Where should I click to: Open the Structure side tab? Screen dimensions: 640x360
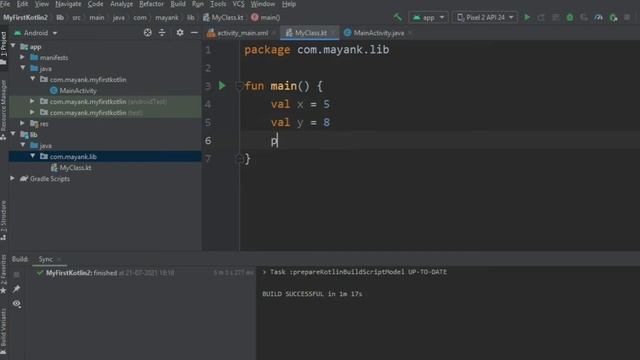4,220
